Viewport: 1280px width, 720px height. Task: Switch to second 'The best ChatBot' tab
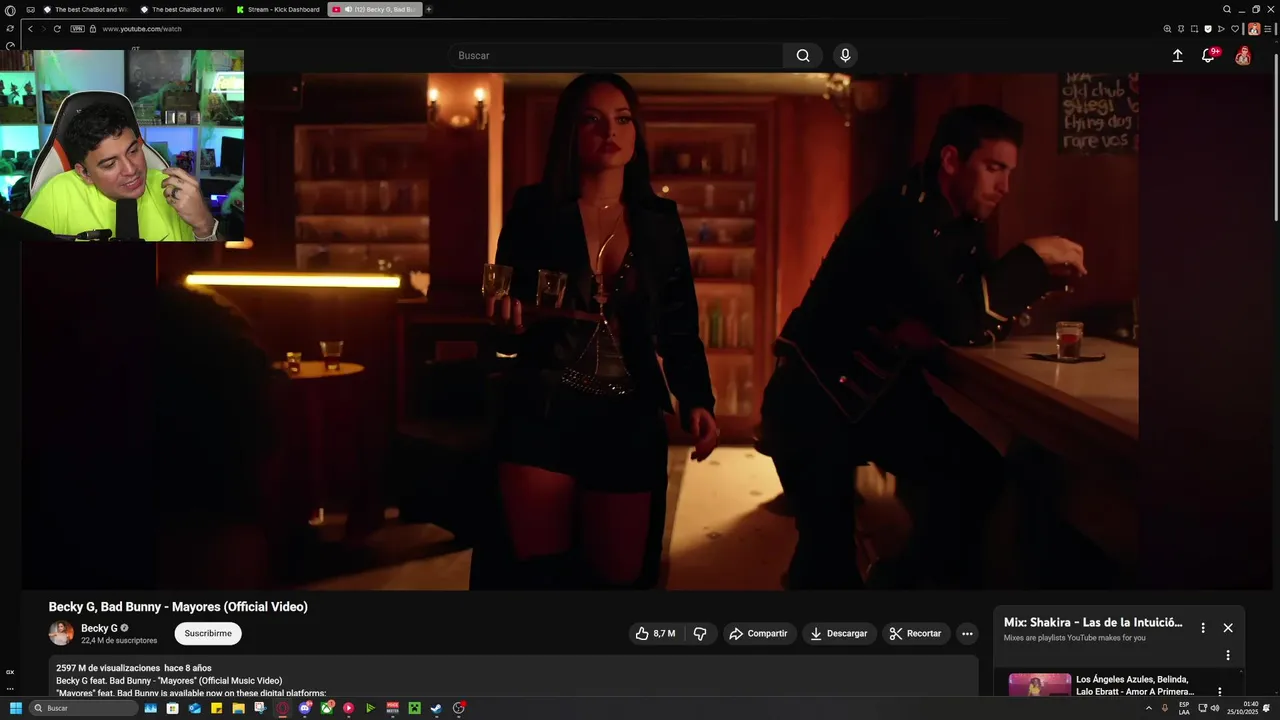(x=182, y=9)
